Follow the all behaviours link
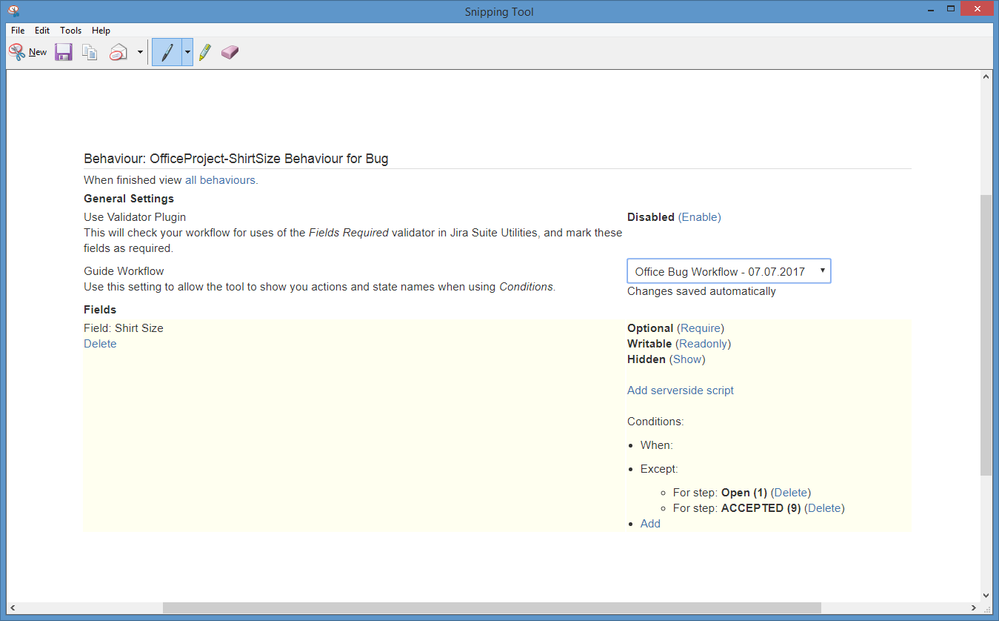Image resolution: width=999 pixels, height=621 pixels. tap(221, 180)
